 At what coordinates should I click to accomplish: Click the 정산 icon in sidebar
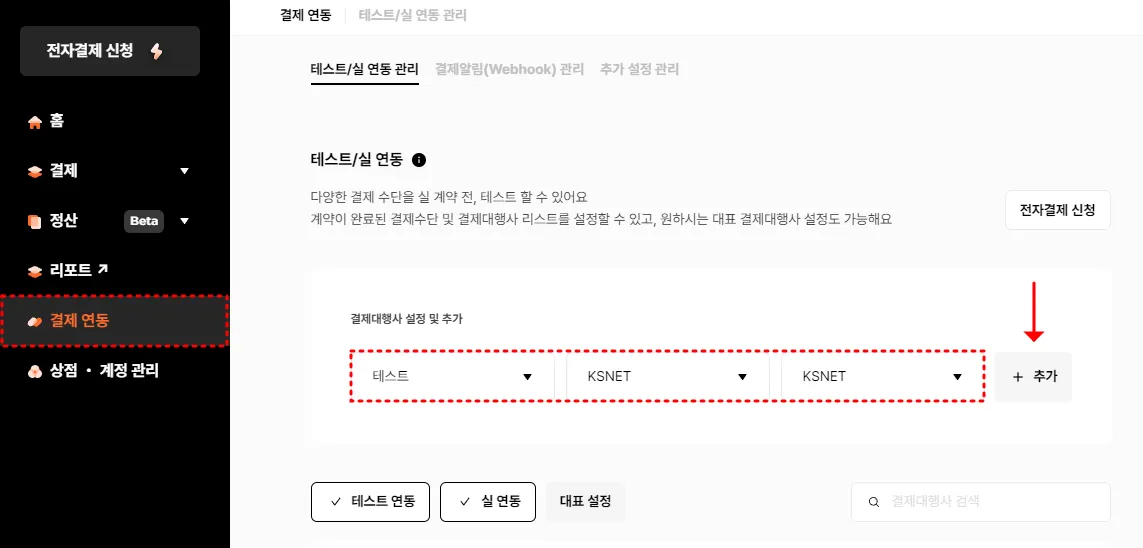pyautogui.click(x=35, y=221)
